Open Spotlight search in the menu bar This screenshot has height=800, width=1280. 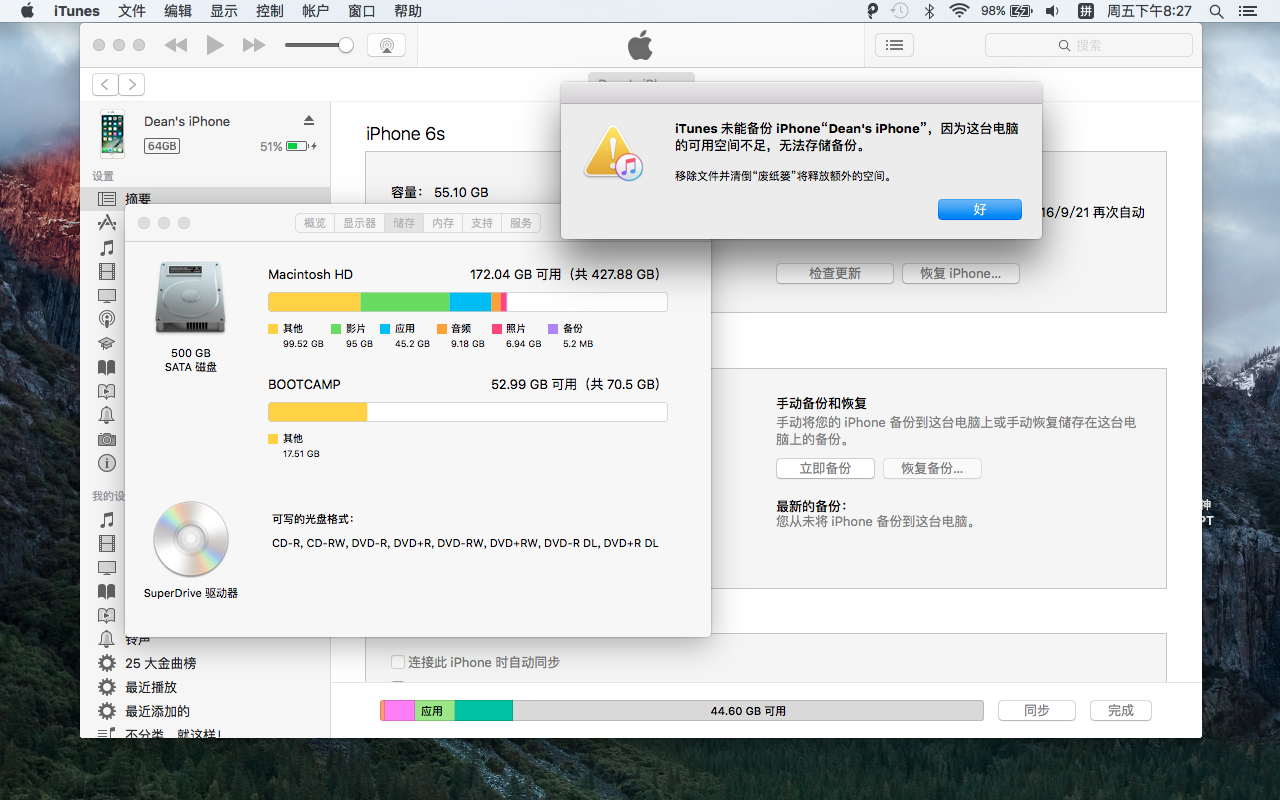[1217, 11]
